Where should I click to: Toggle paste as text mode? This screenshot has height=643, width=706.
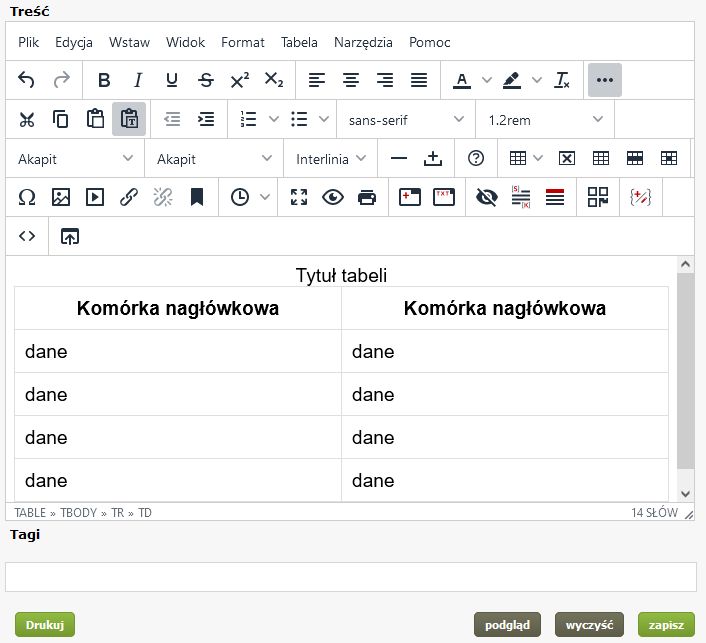click(129, 119)
